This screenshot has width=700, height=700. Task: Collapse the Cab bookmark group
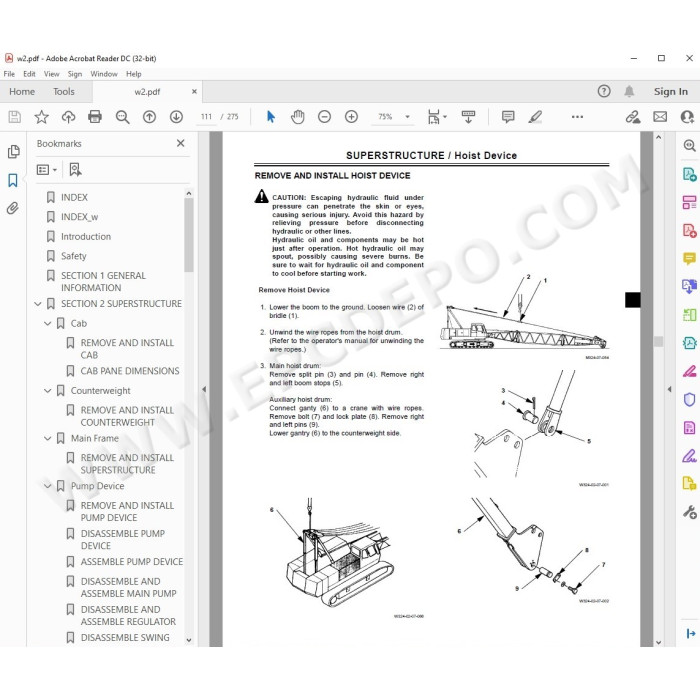pos(47,324)
